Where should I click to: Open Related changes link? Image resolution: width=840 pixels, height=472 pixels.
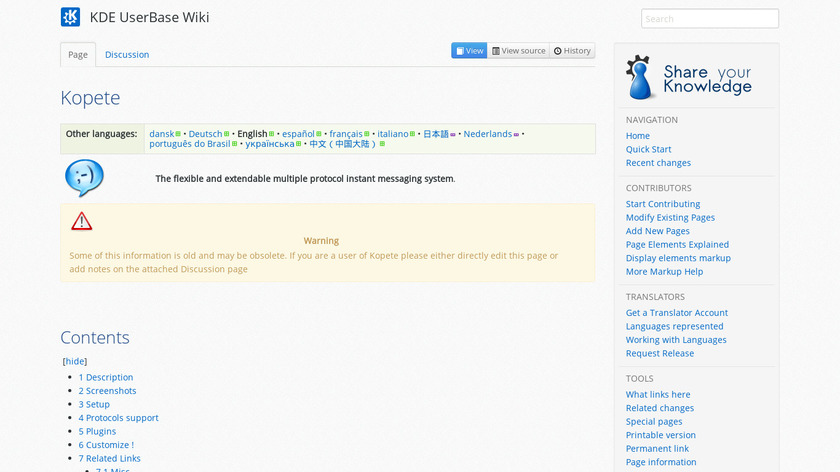(659, 408)
